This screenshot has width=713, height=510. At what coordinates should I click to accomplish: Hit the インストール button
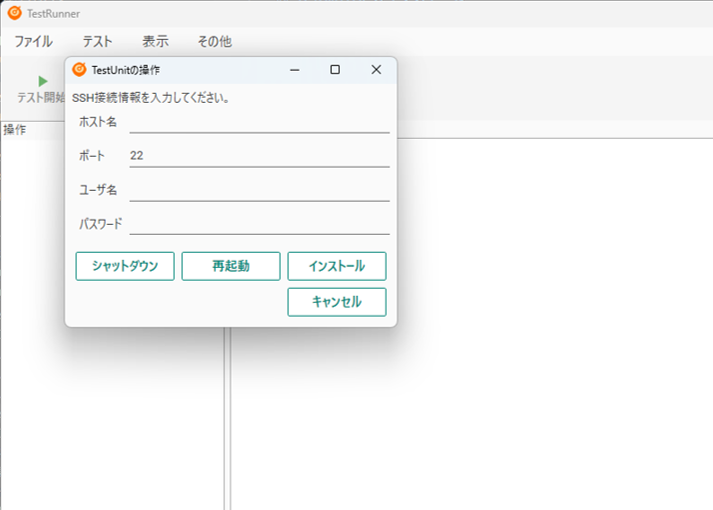pos(336,266)
